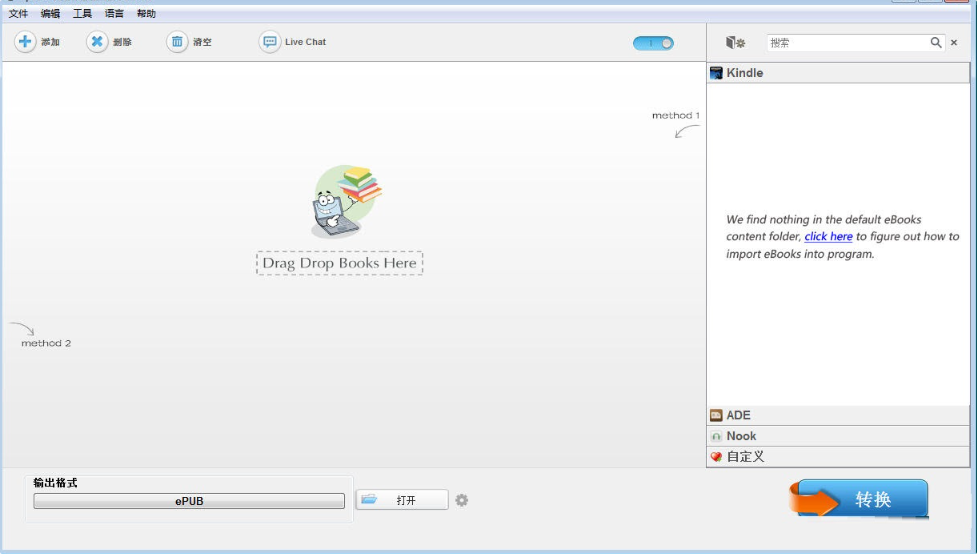Open the library settings book-gear icon
The image size is (977, 554).
point(735,42)
